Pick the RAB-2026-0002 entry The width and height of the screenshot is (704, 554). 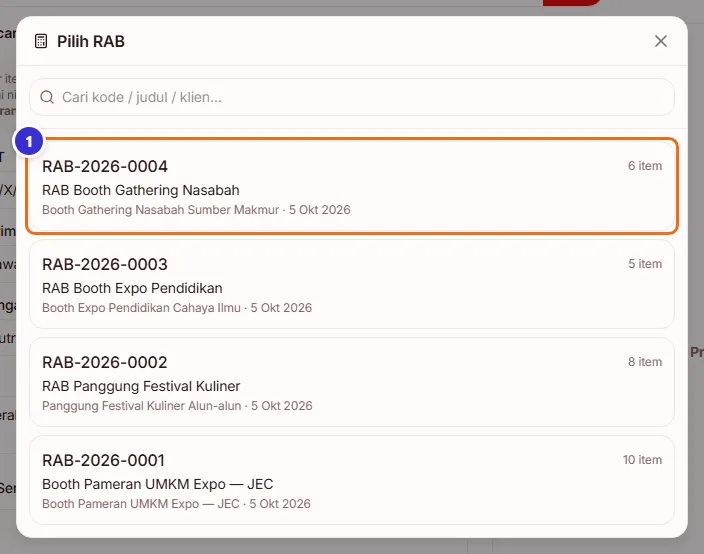click(352, 382)
